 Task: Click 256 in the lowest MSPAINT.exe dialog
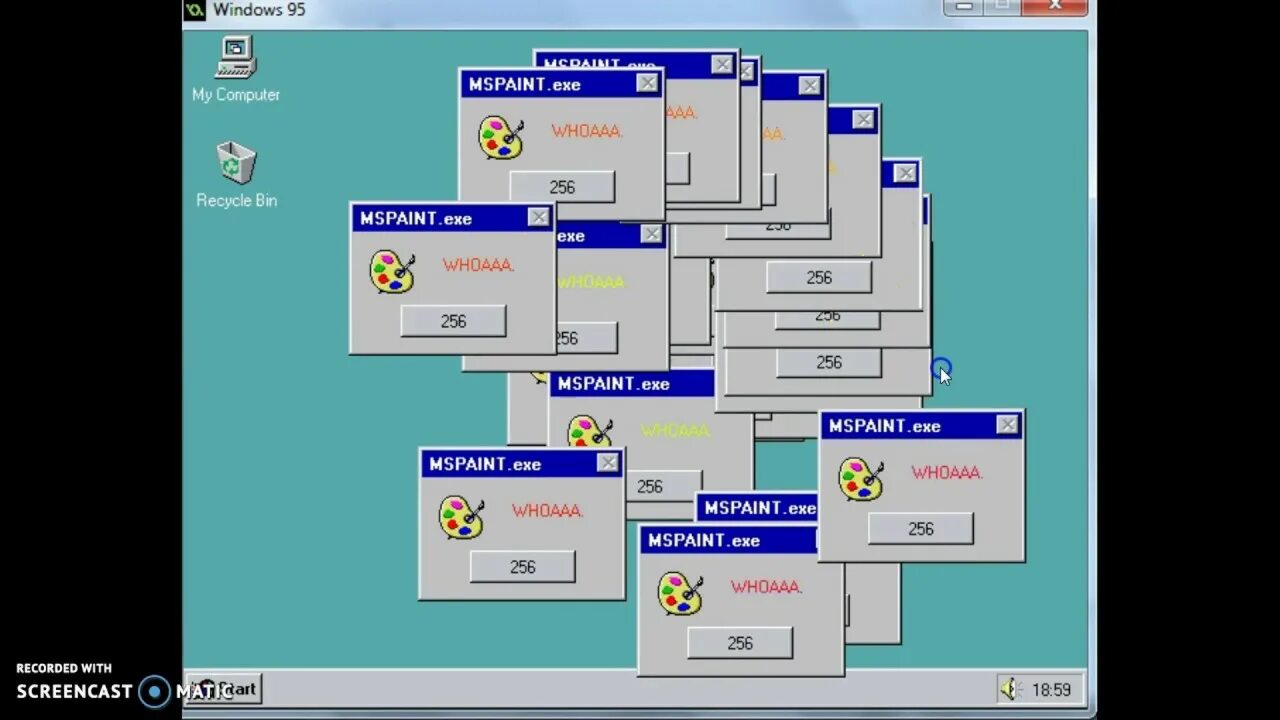click(740, 643)
